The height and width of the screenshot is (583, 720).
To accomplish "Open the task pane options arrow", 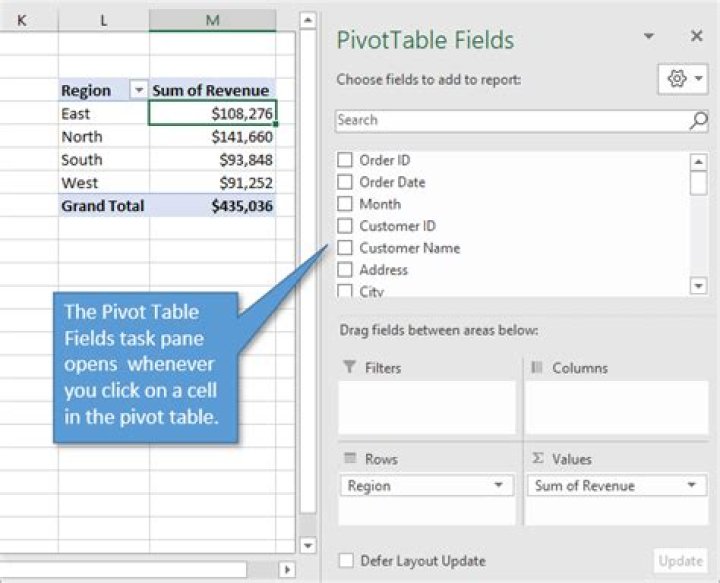I will click(648, 36).
